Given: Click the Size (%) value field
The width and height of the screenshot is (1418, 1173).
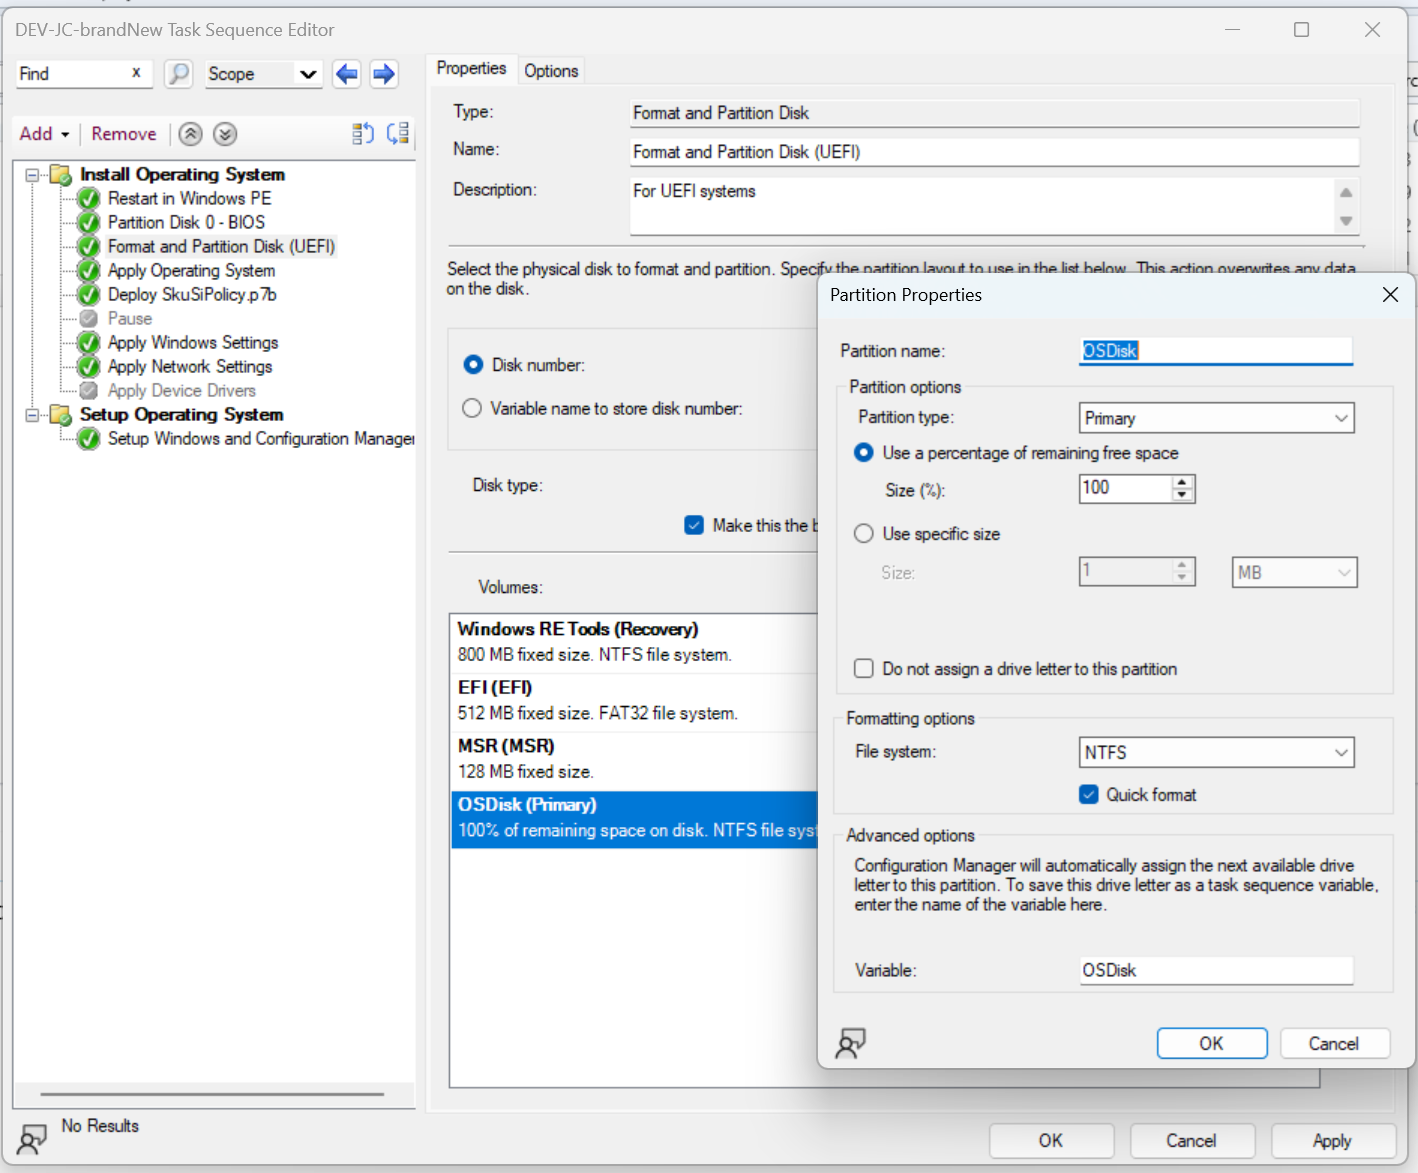Looking at the screenshot, I should pos(1125,488).
